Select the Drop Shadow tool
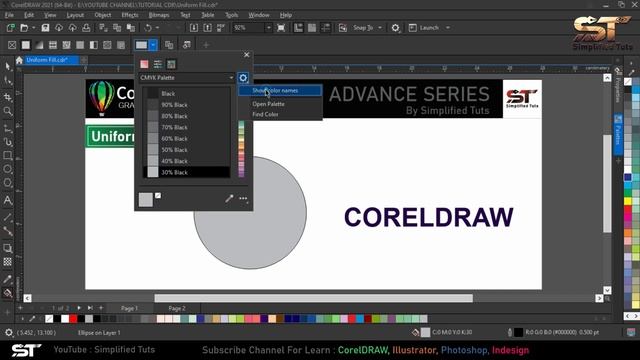This screenshot has height=360, width=640. [8, 248]
